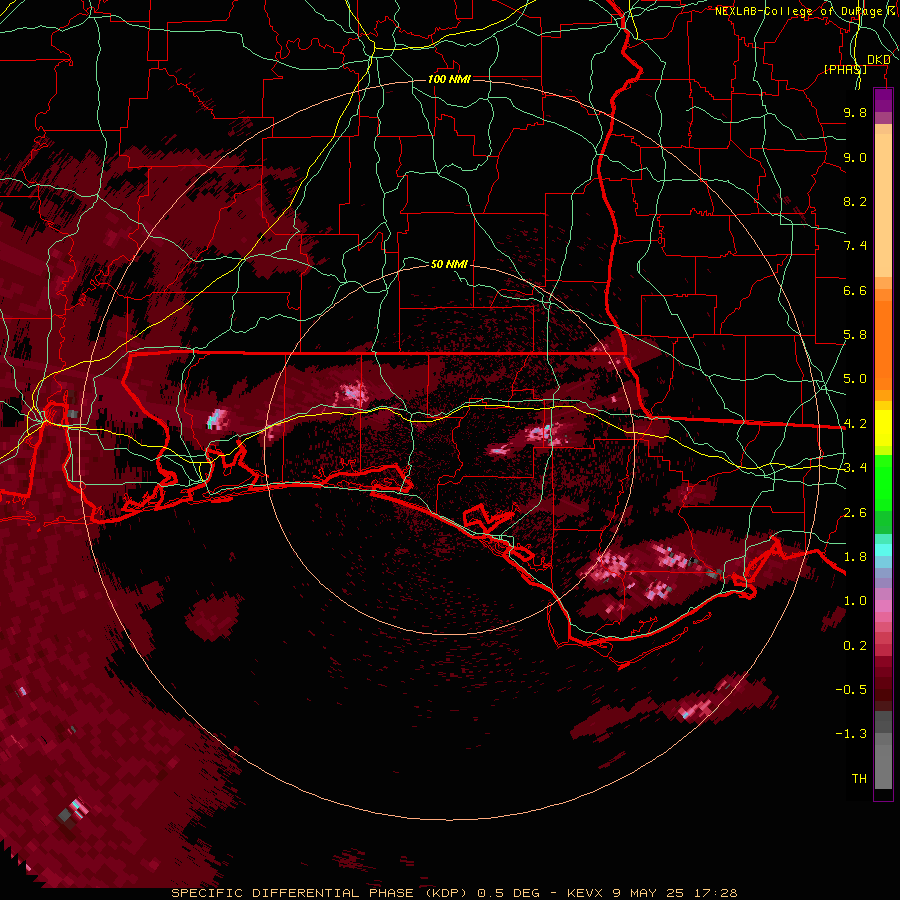Click the 17:28 timestamp in the caption
The height and width of the screenshot is (900, 900).
(x=717, y=893)
